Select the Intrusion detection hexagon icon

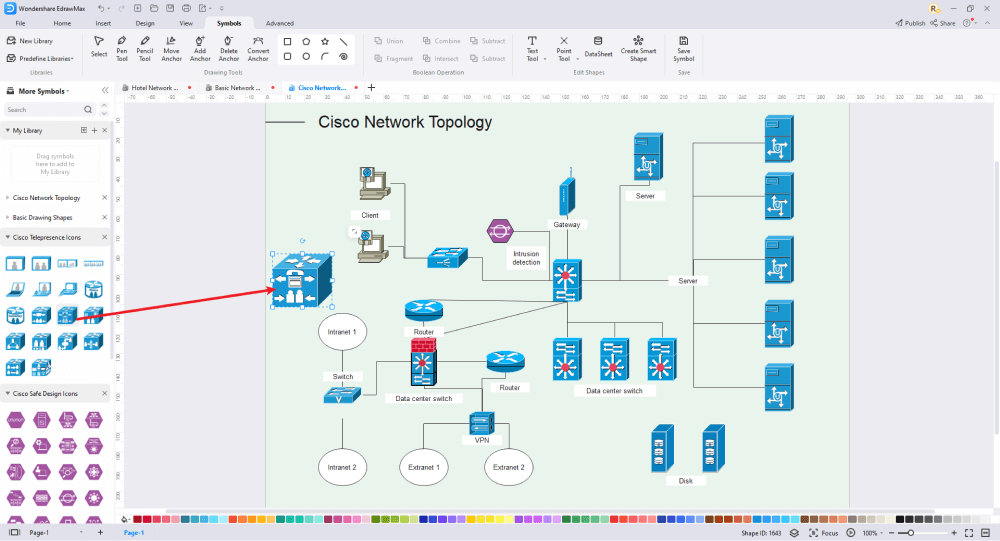499,231
